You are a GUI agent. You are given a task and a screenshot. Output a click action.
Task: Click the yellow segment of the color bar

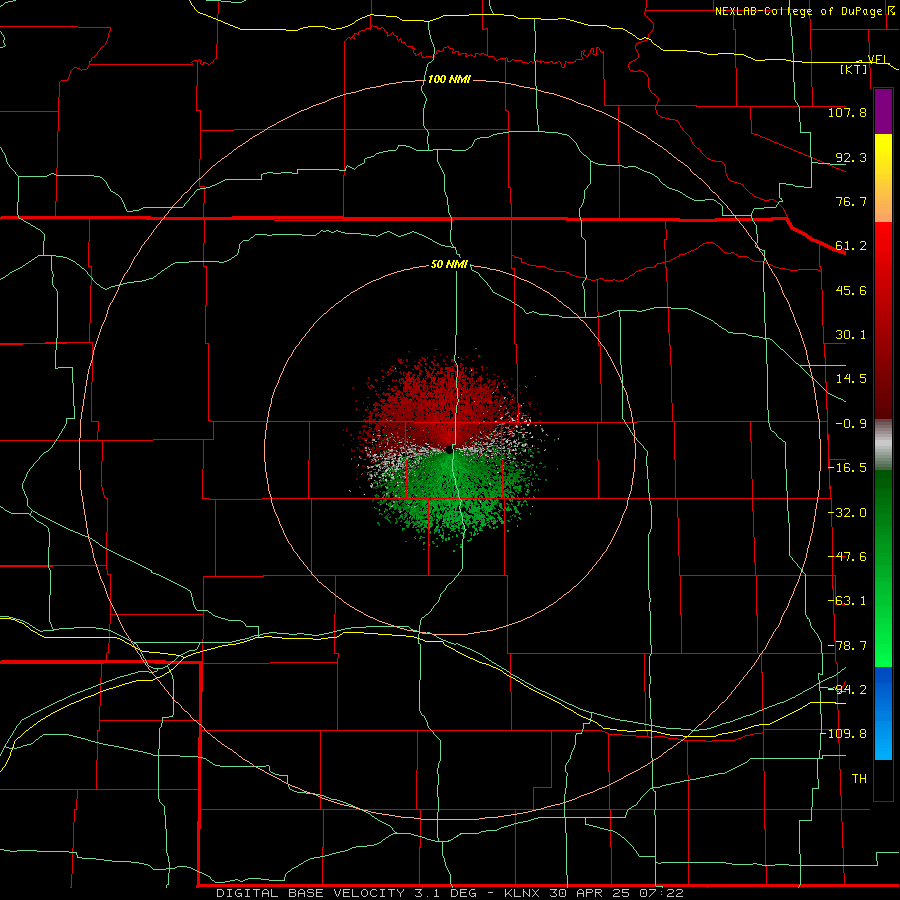tap(883, 178)
